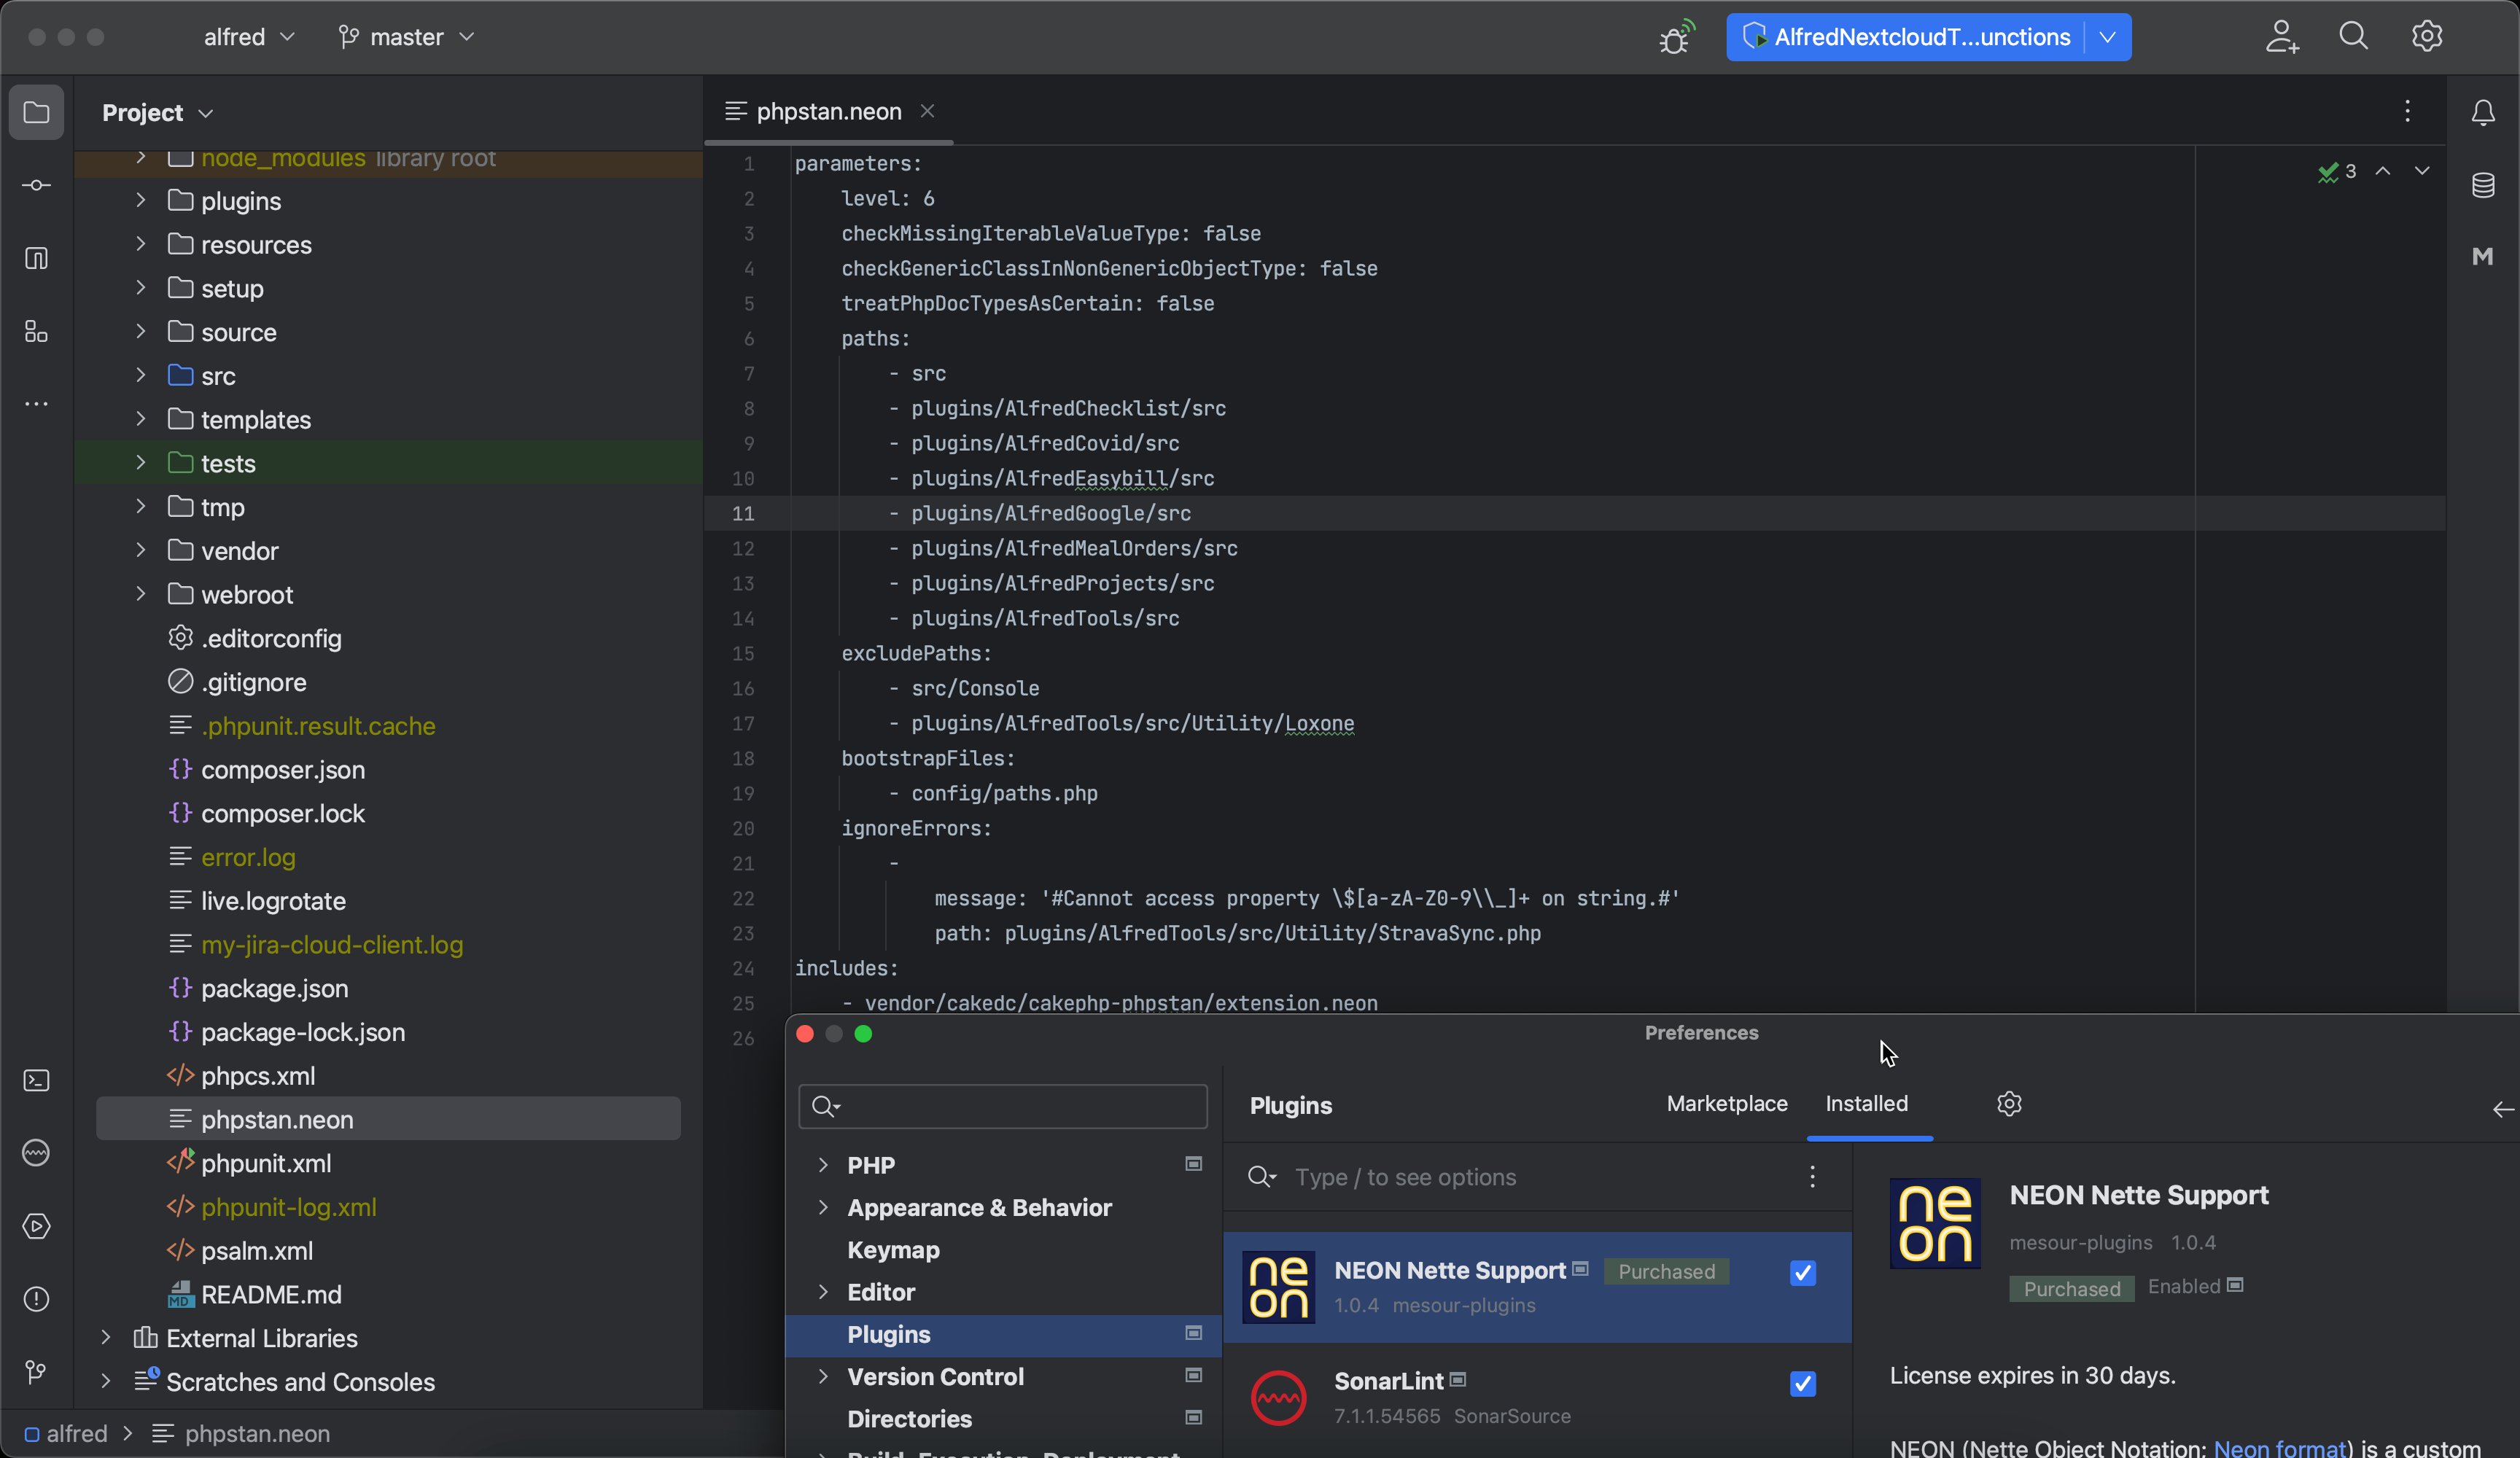This screenshot has width=2520, height=1458.
Task: Open the Problems tool window
Action: [36, 1298]
